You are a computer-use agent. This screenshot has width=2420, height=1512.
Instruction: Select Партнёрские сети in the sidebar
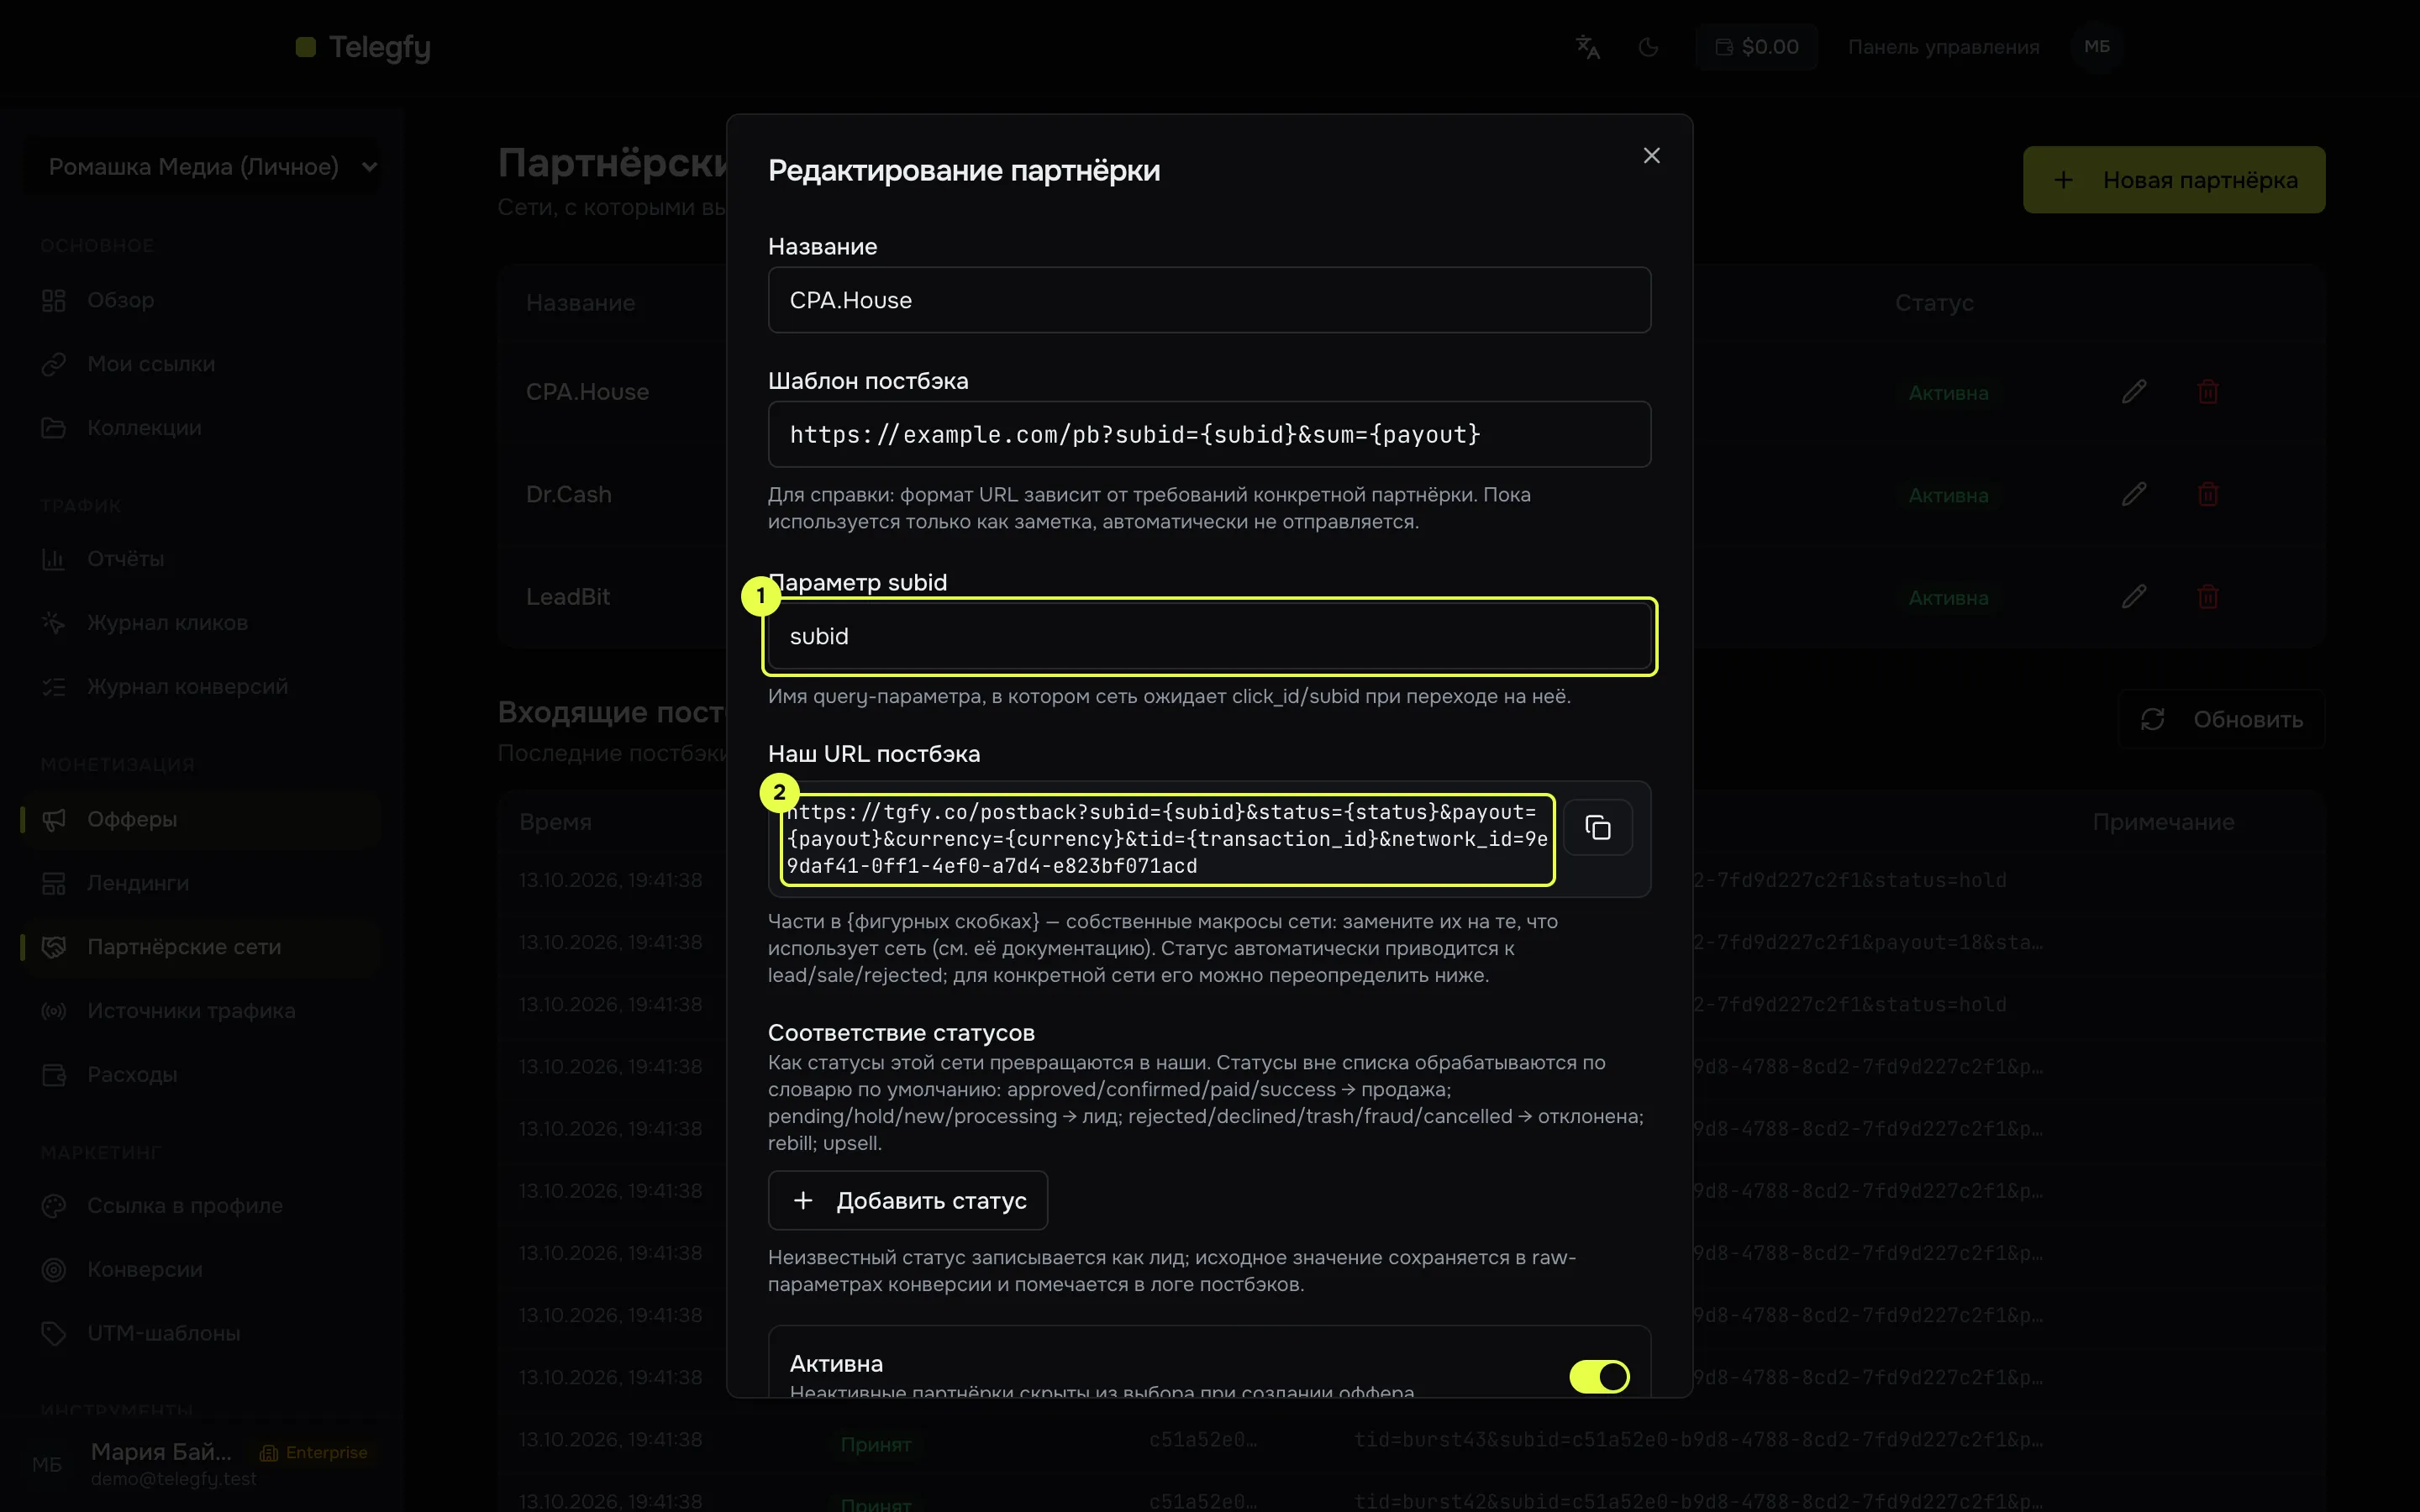[201, 947]
